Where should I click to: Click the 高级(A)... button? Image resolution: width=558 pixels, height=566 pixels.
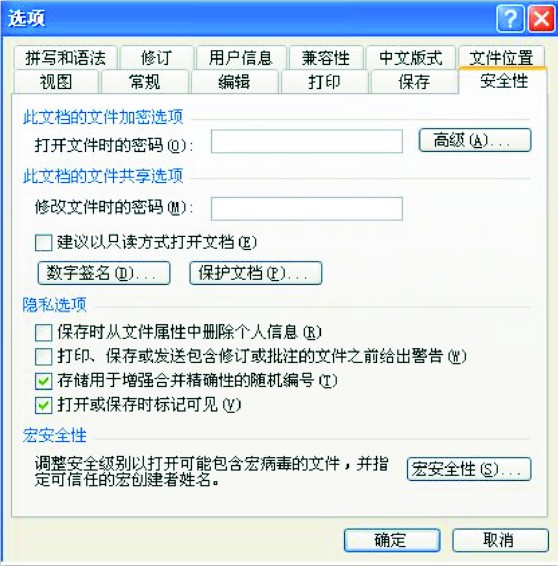[475, 140]
